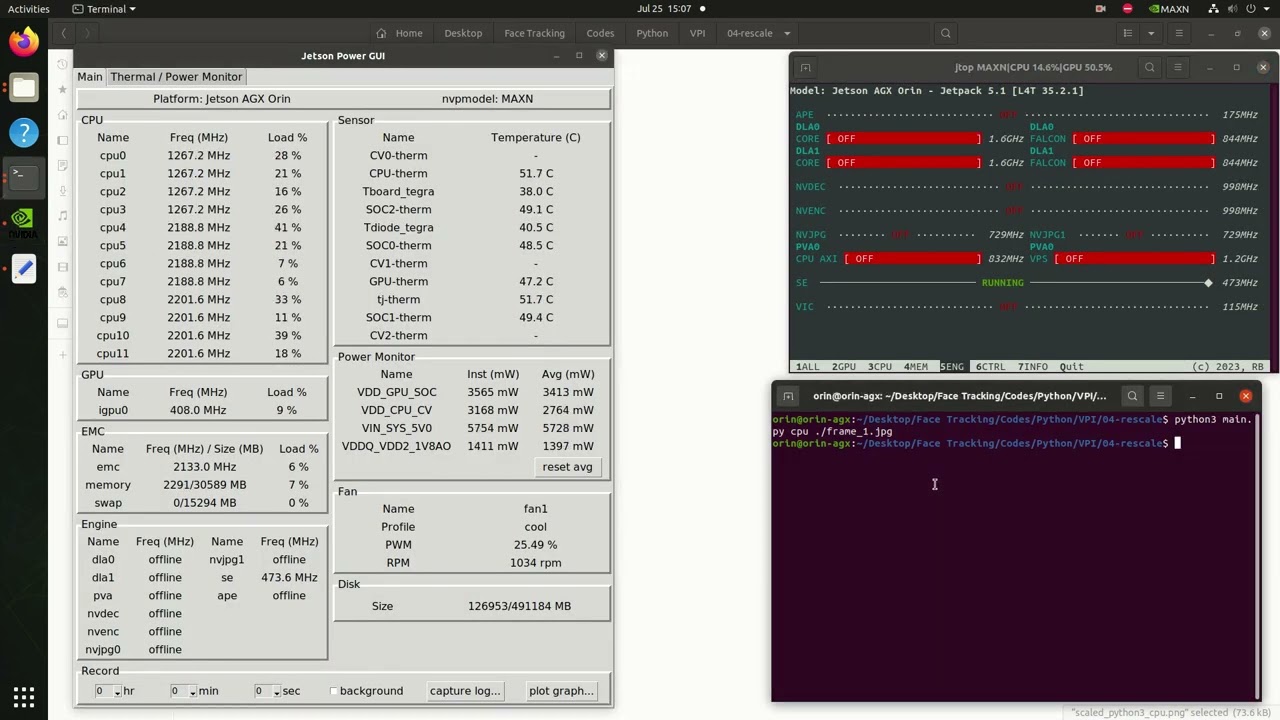Viewport: 1280px width, 720px height.
Task: Open view options dropdown in Files header
Action: (x=1151, y=33)
